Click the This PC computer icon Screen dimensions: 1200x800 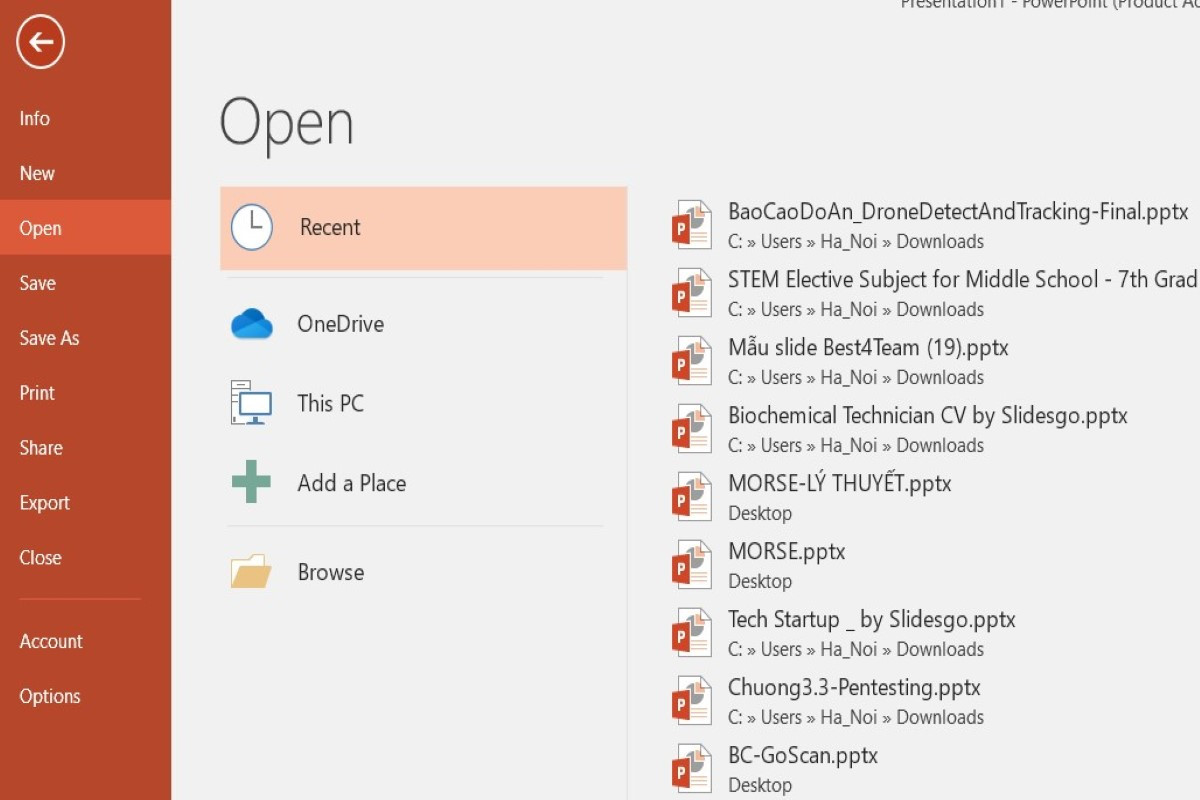click(251, 403)
